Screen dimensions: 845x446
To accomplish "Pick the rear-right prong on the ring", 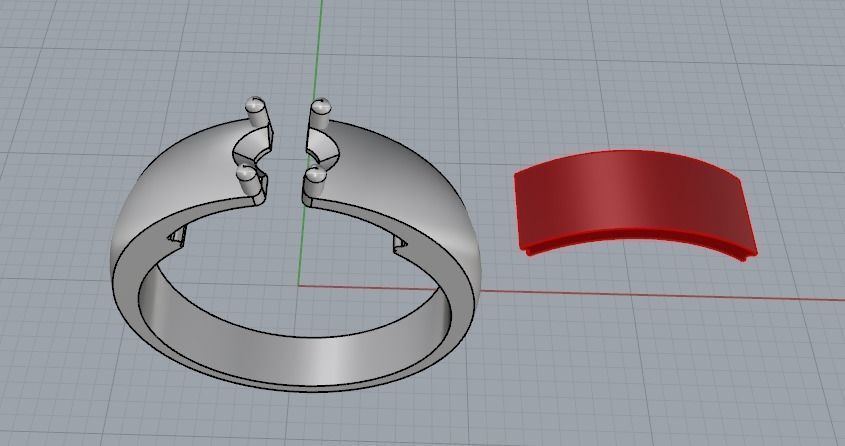I will 320,114.
